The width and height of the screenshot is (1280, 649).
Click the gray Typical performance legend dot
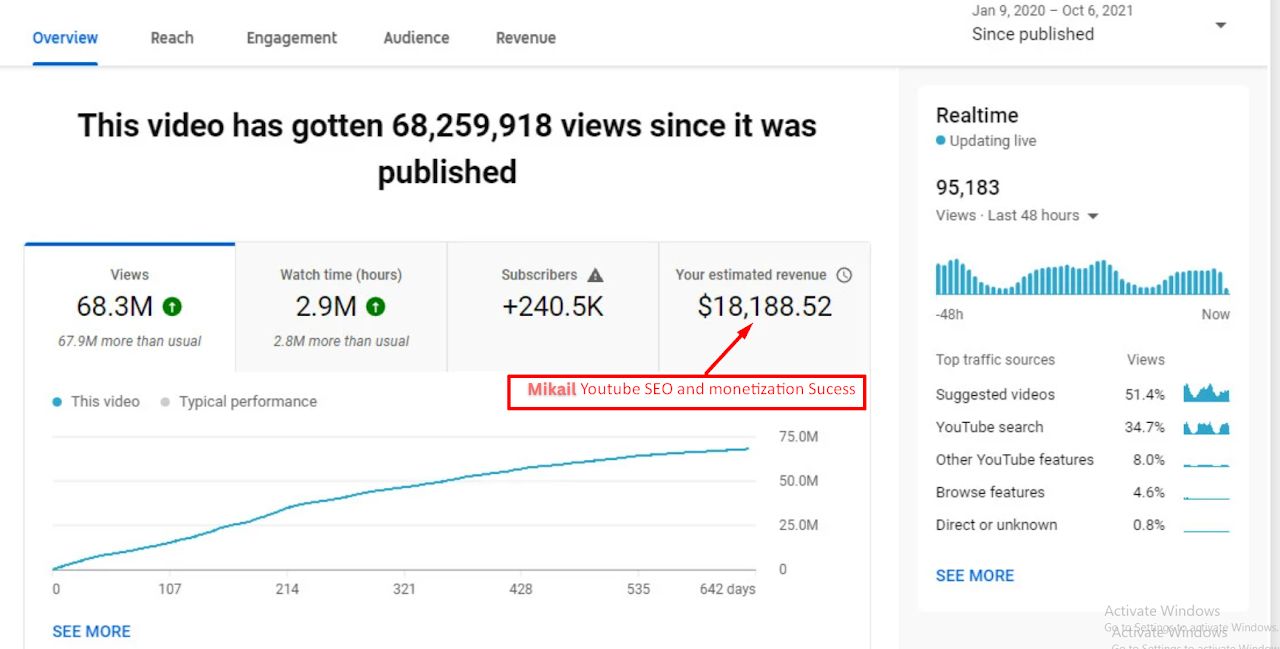click(x=165, y=402)
